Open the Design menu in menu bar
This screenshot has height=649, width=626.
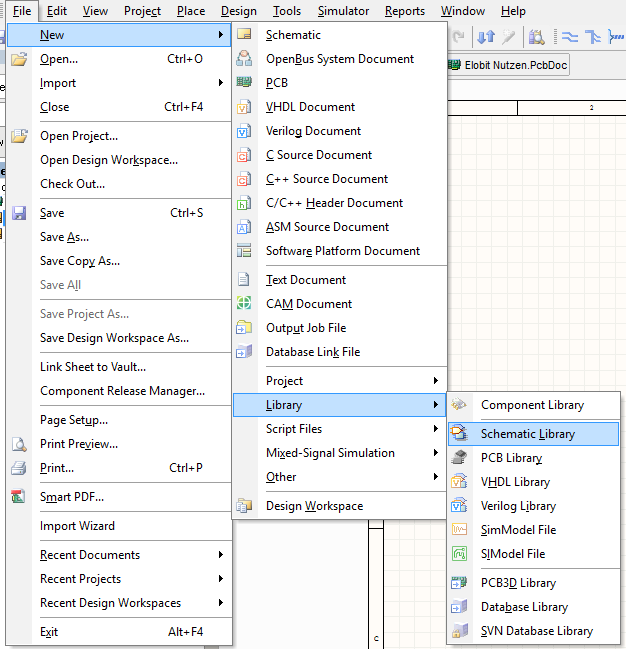click(238, 11)
